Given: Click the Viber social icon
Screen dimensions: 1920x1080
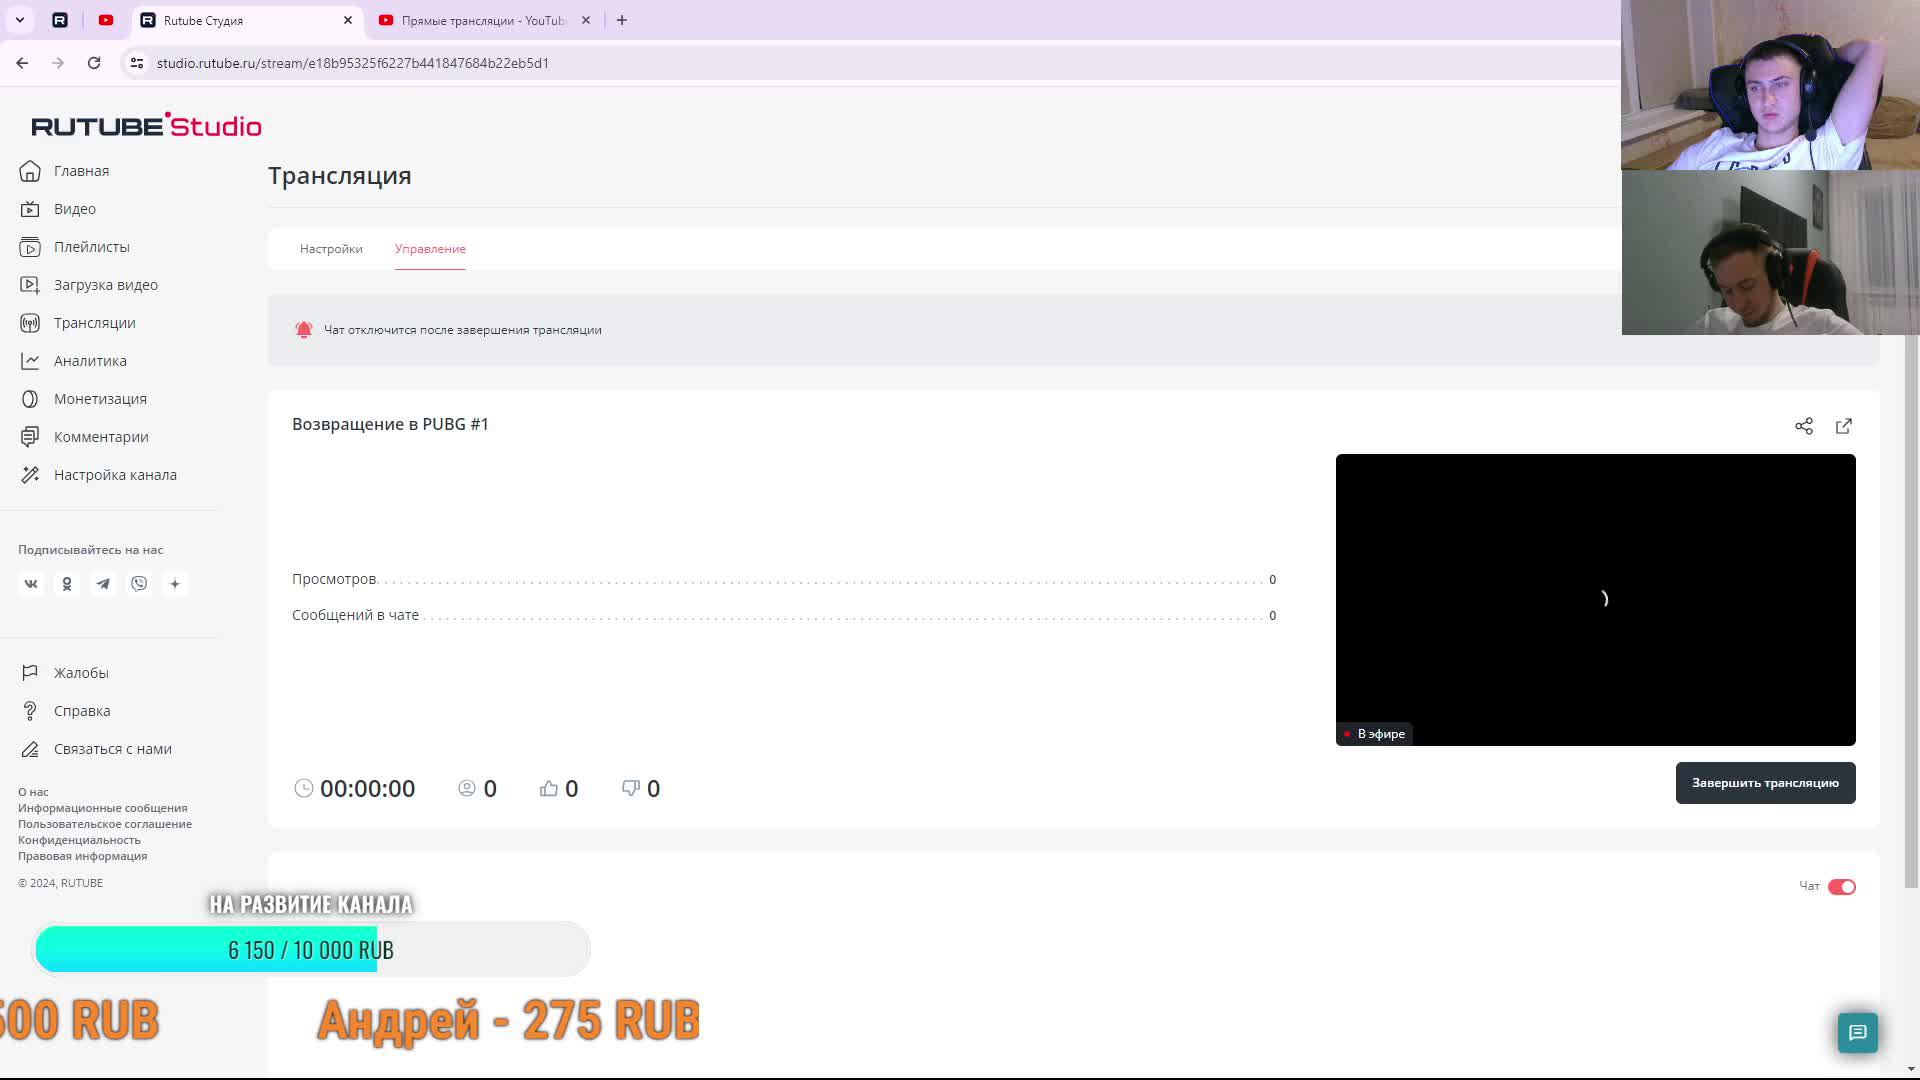Looking at the screenshot, I should [x=139, y=584].
